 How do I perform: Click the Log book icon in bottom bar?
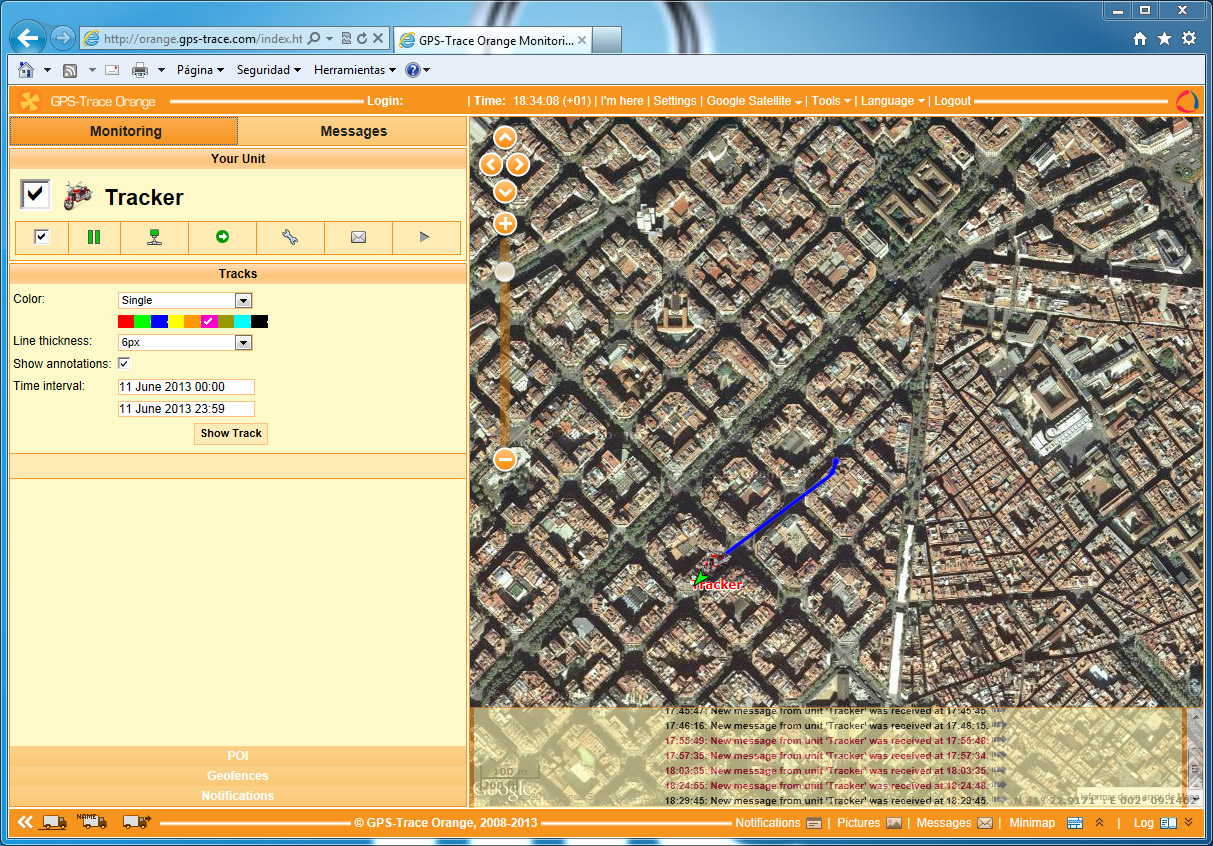[x=1168, y=823]
